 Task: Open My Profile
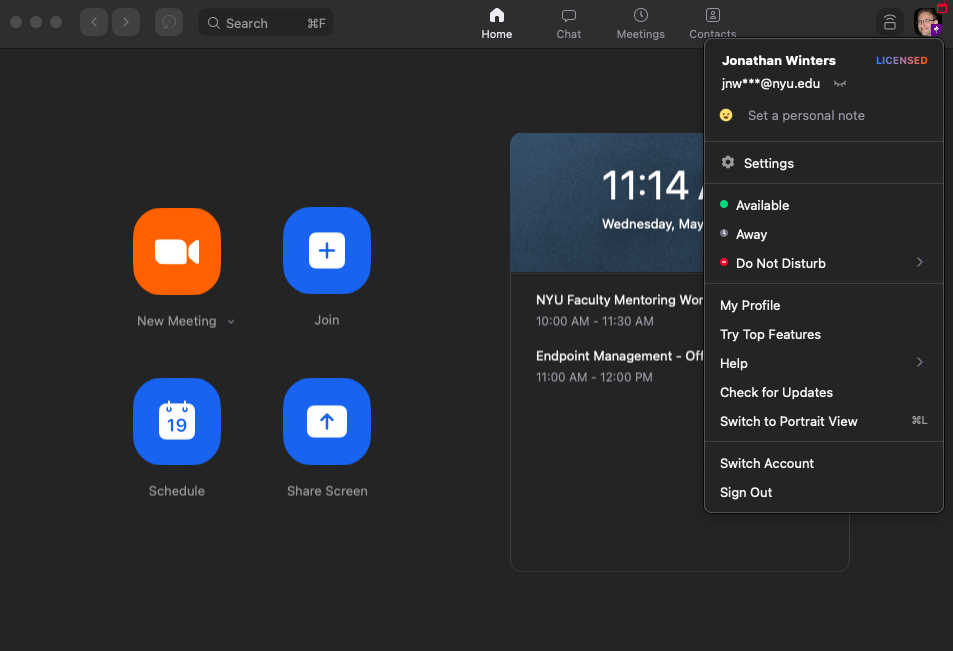point(824,305)
